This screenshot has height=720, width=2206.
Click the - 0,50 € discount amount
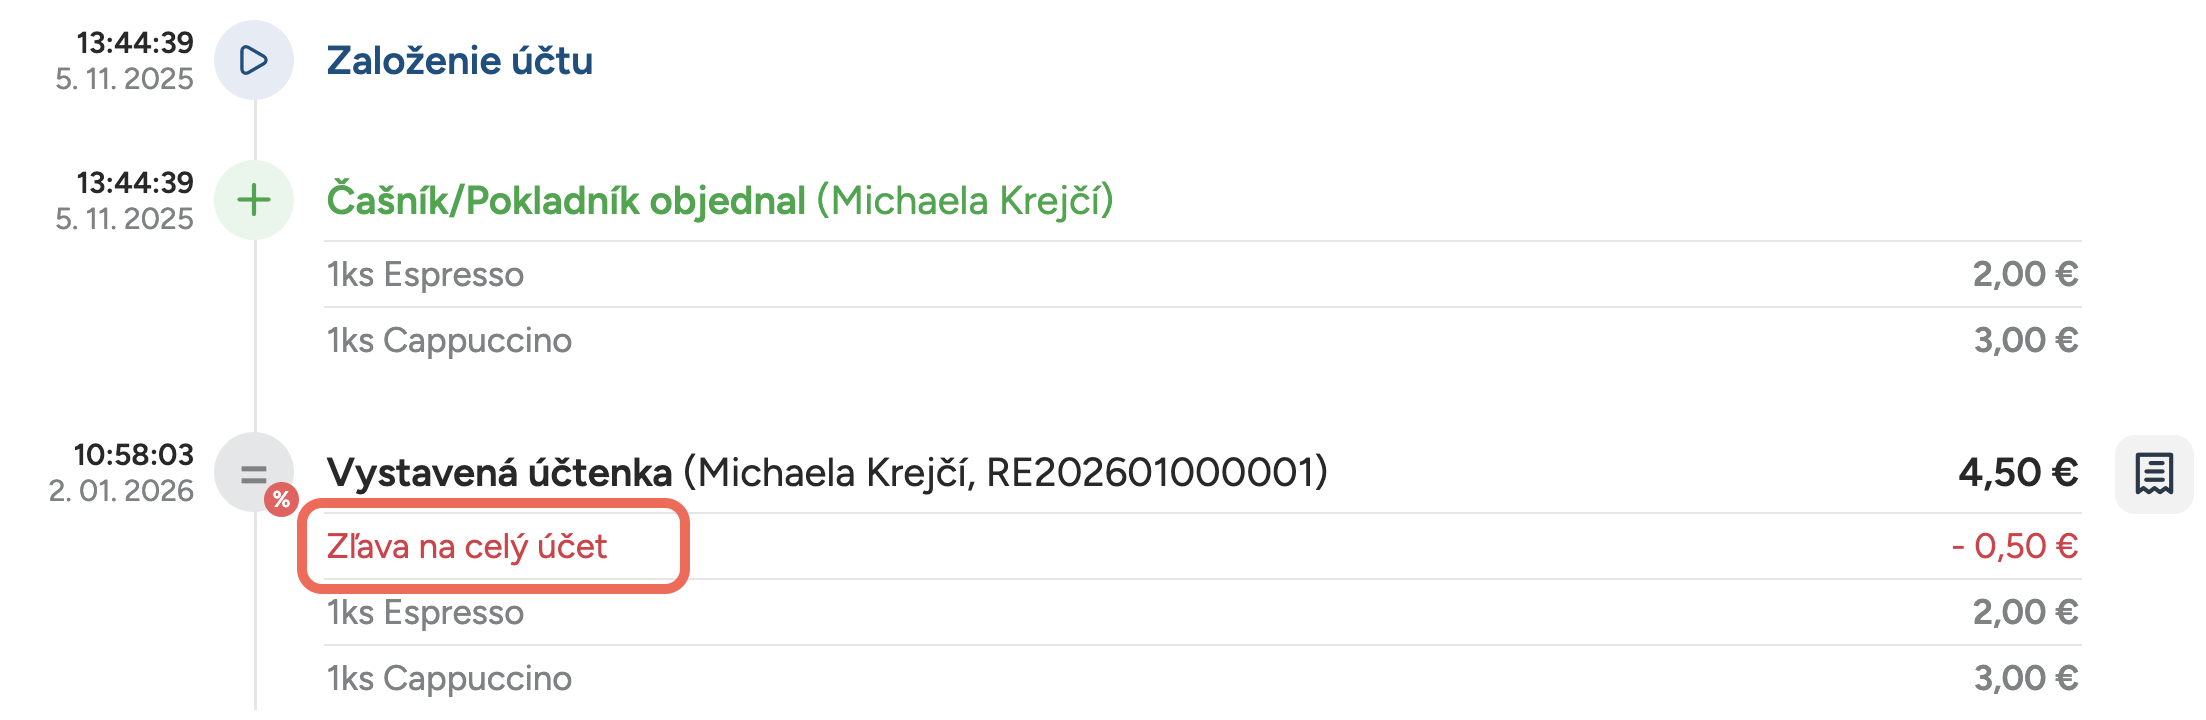pos(2014,546)
